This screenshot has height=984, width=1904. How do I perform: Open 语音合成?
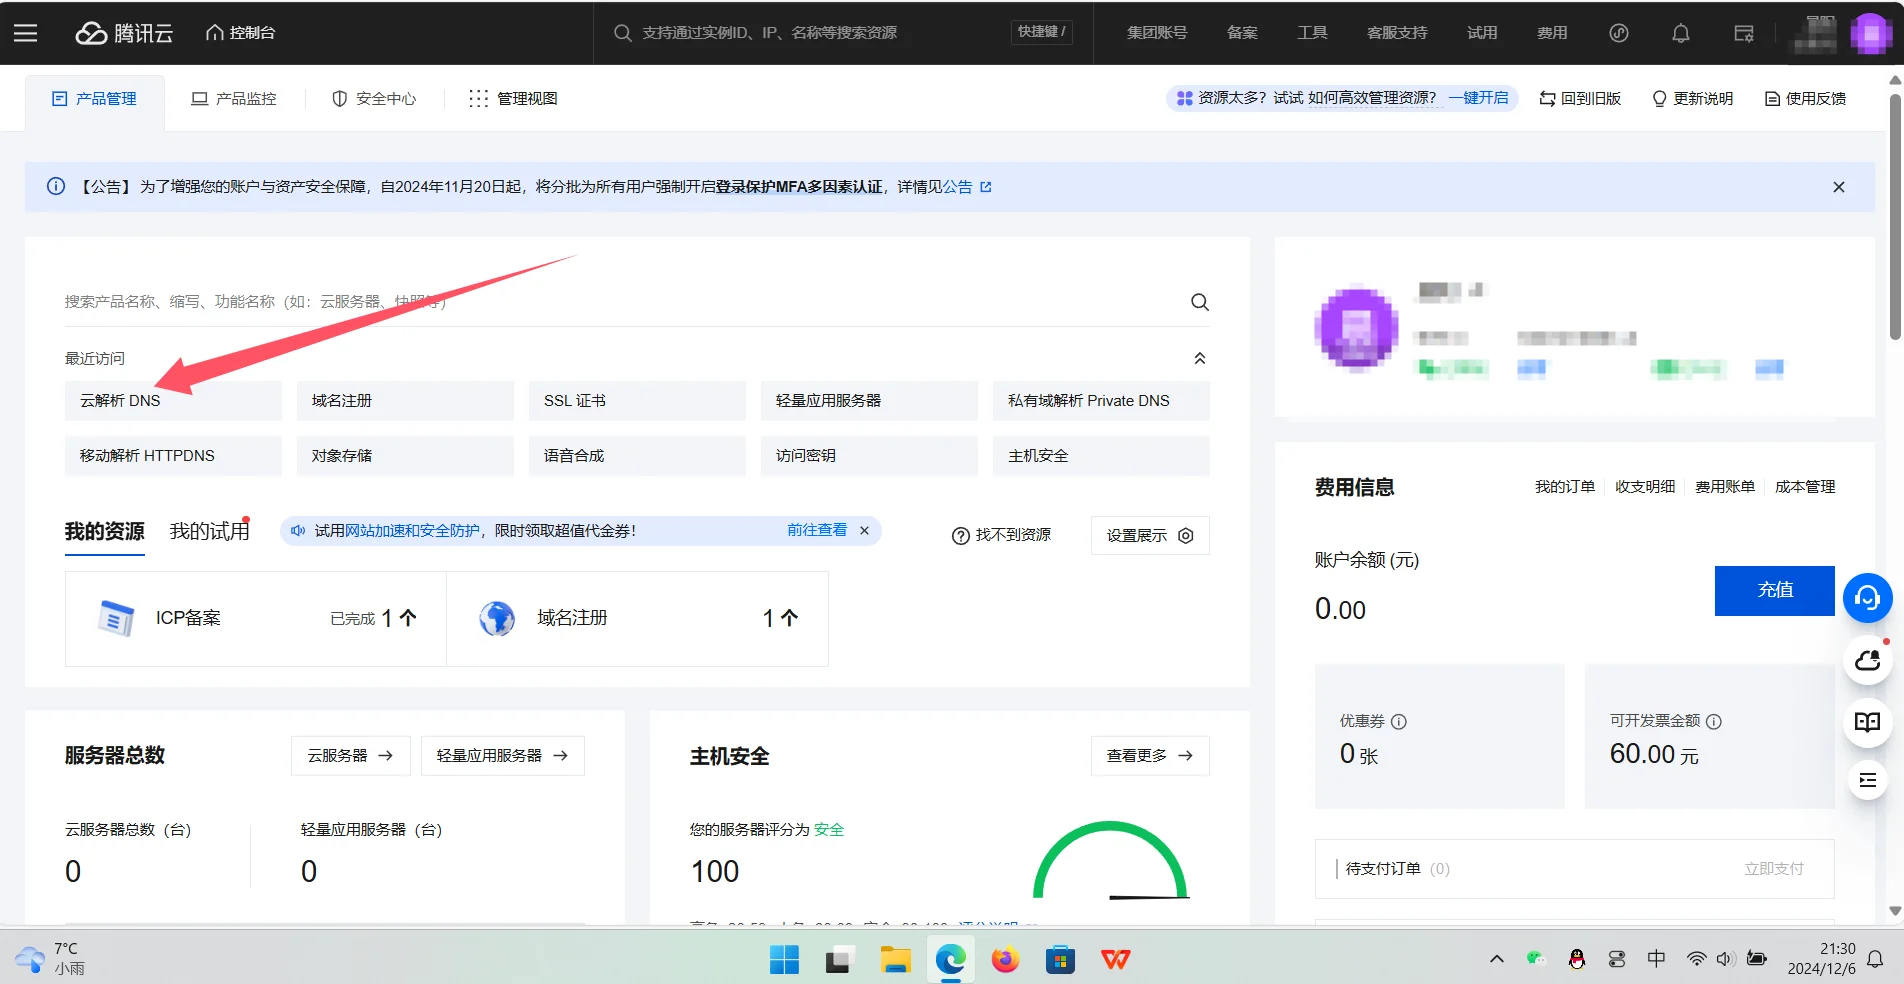[x=637, y=455]
